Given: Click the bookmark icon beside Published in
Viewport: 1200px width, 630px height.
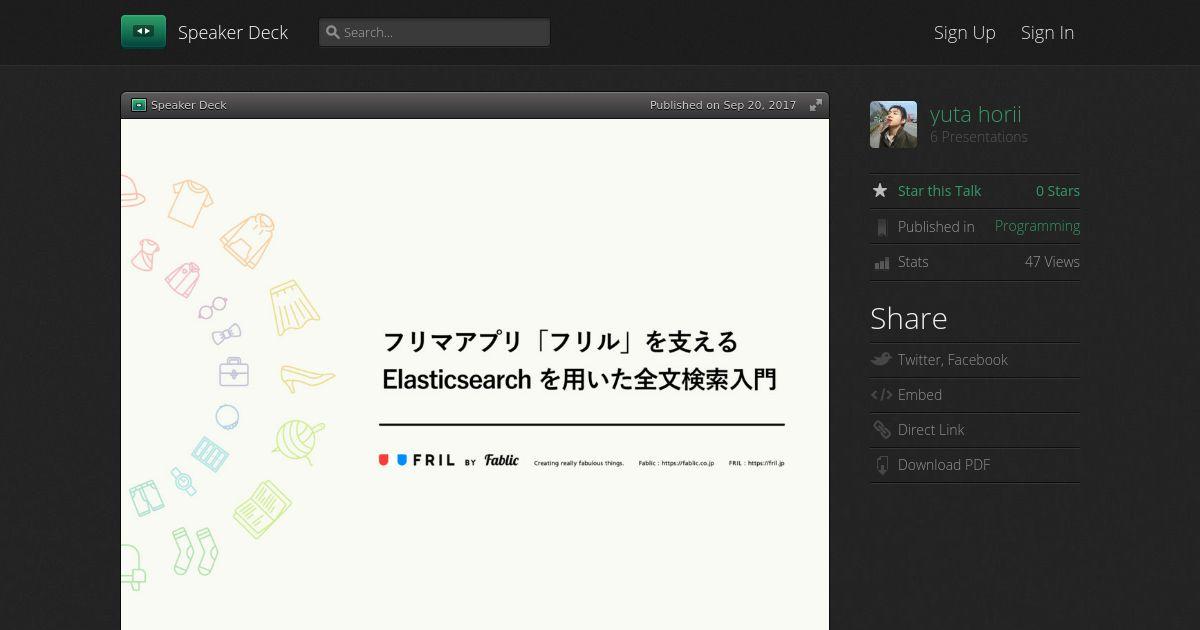Looking at the screenshot, I should pyautogui.click(x=881, y=227).
